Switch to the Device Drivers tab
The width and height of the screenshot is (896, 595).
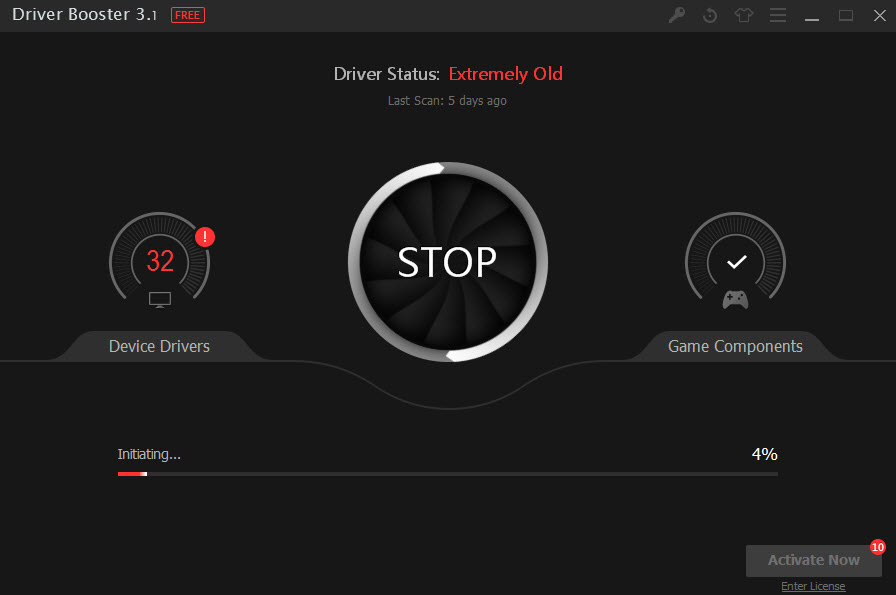pos(159,346)
